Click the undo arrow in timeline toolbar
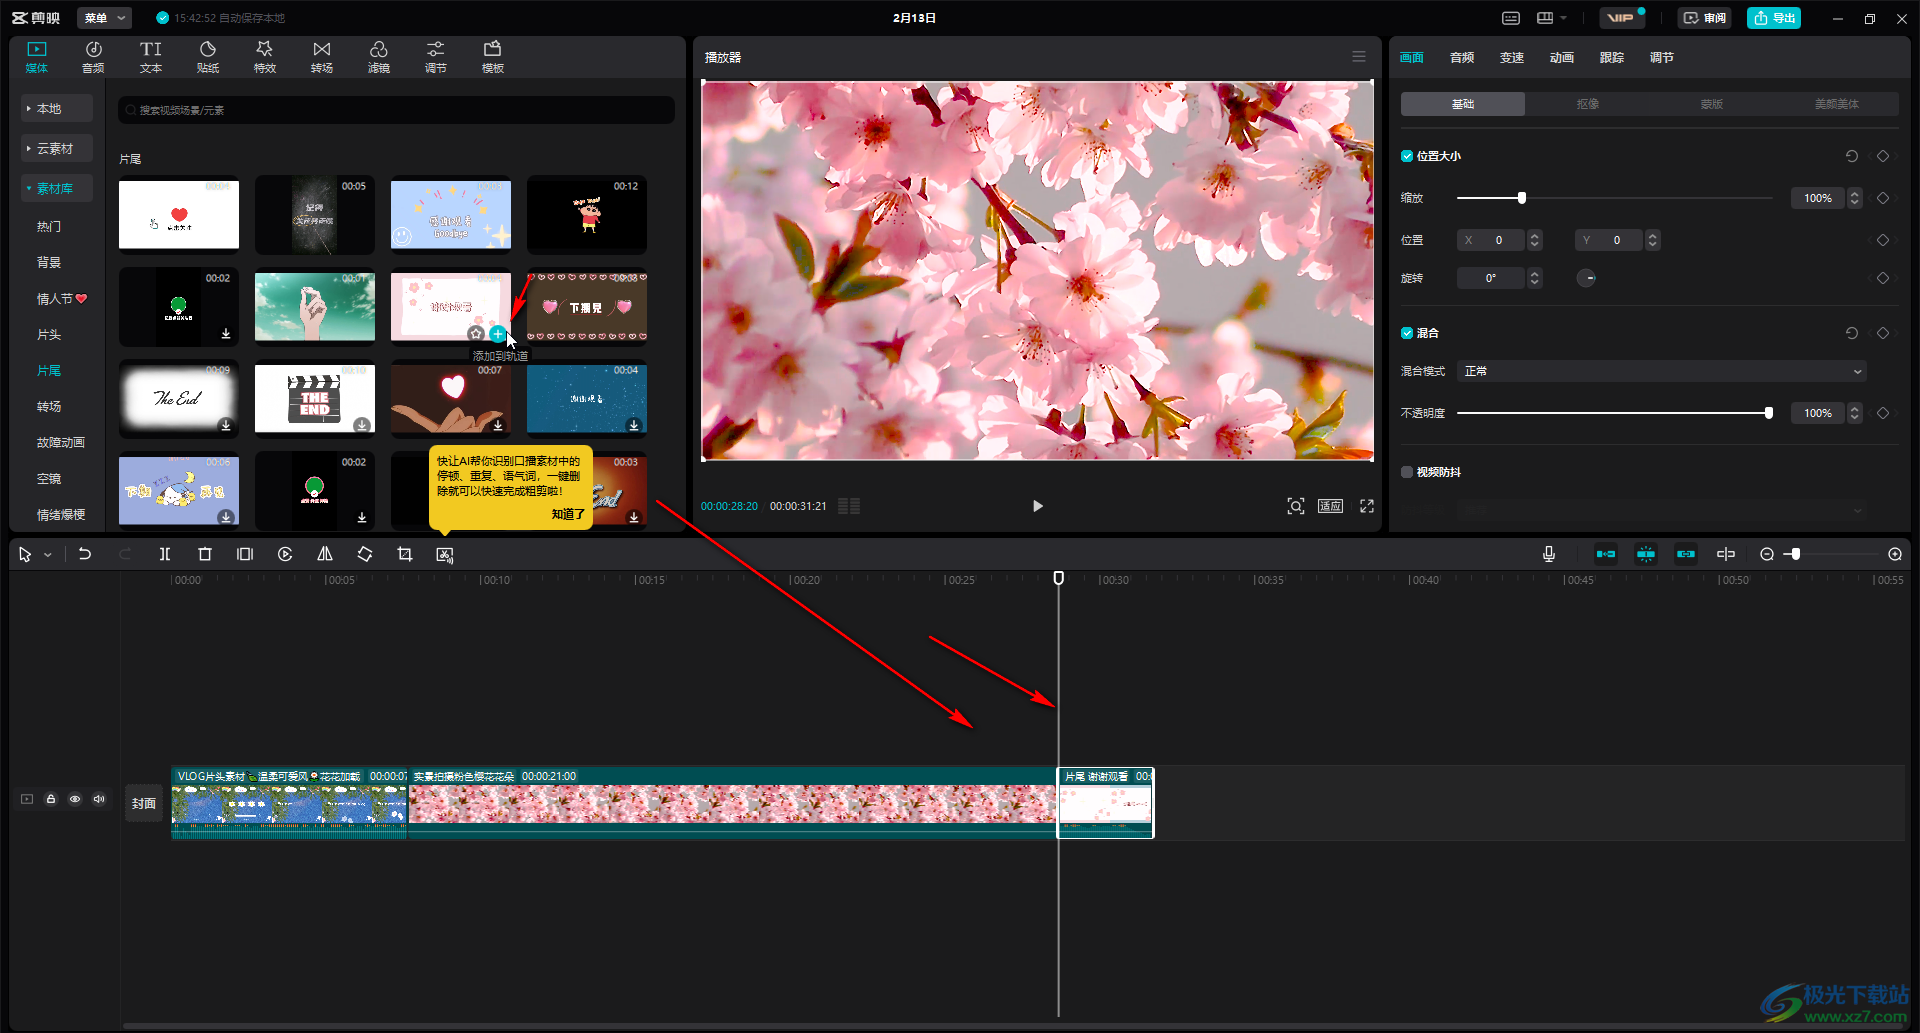 85,554
